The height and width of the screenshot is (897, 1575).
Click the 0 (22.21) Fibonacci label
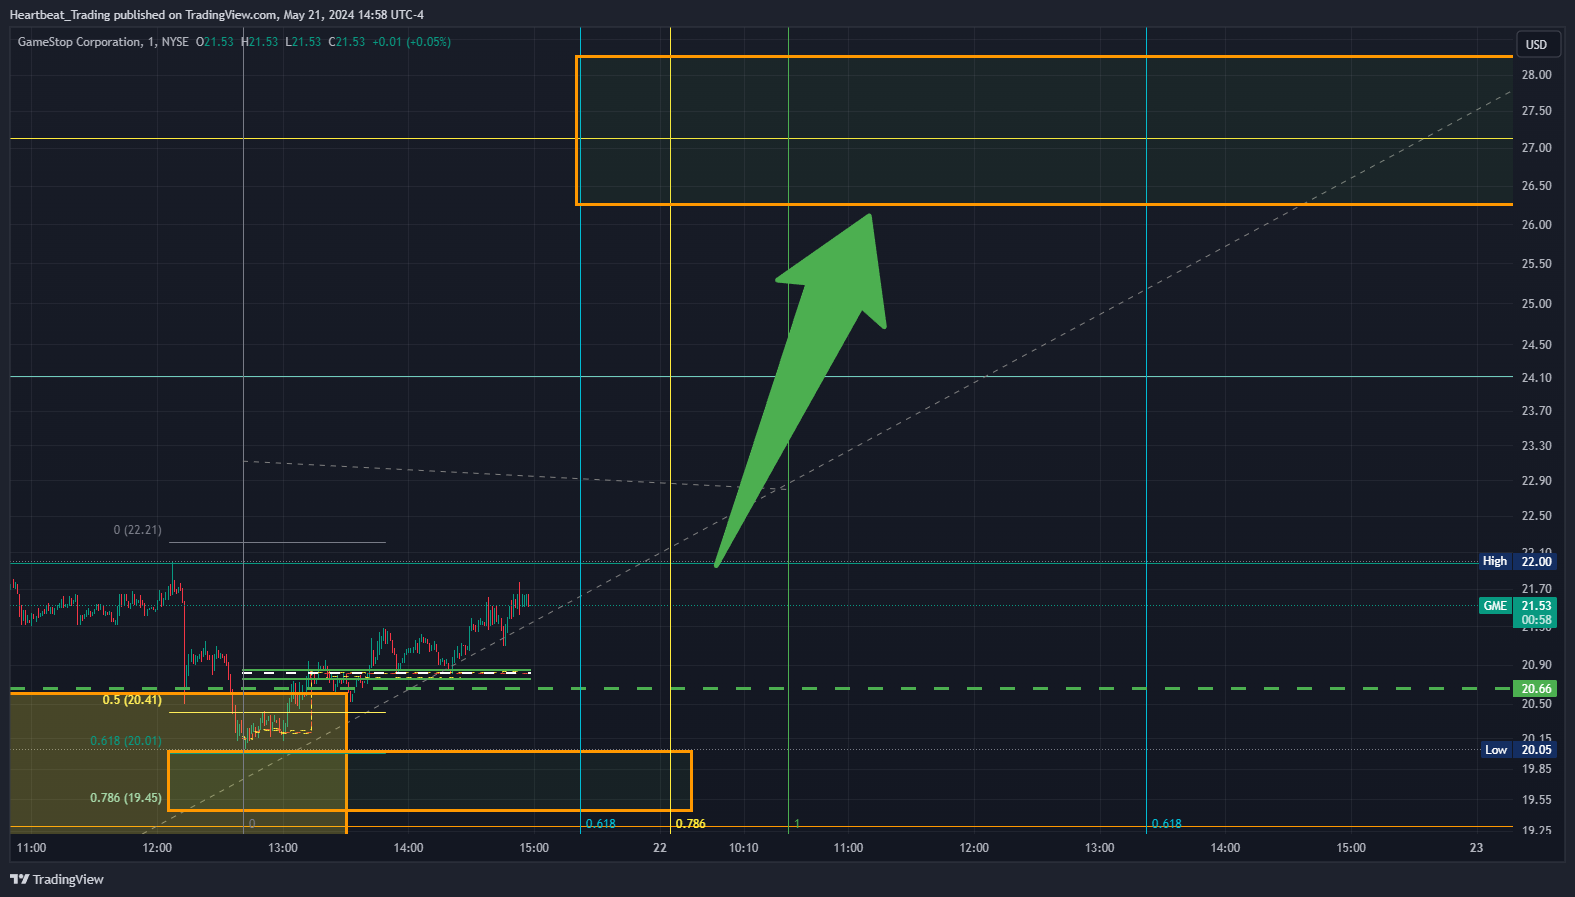(137, 530)
